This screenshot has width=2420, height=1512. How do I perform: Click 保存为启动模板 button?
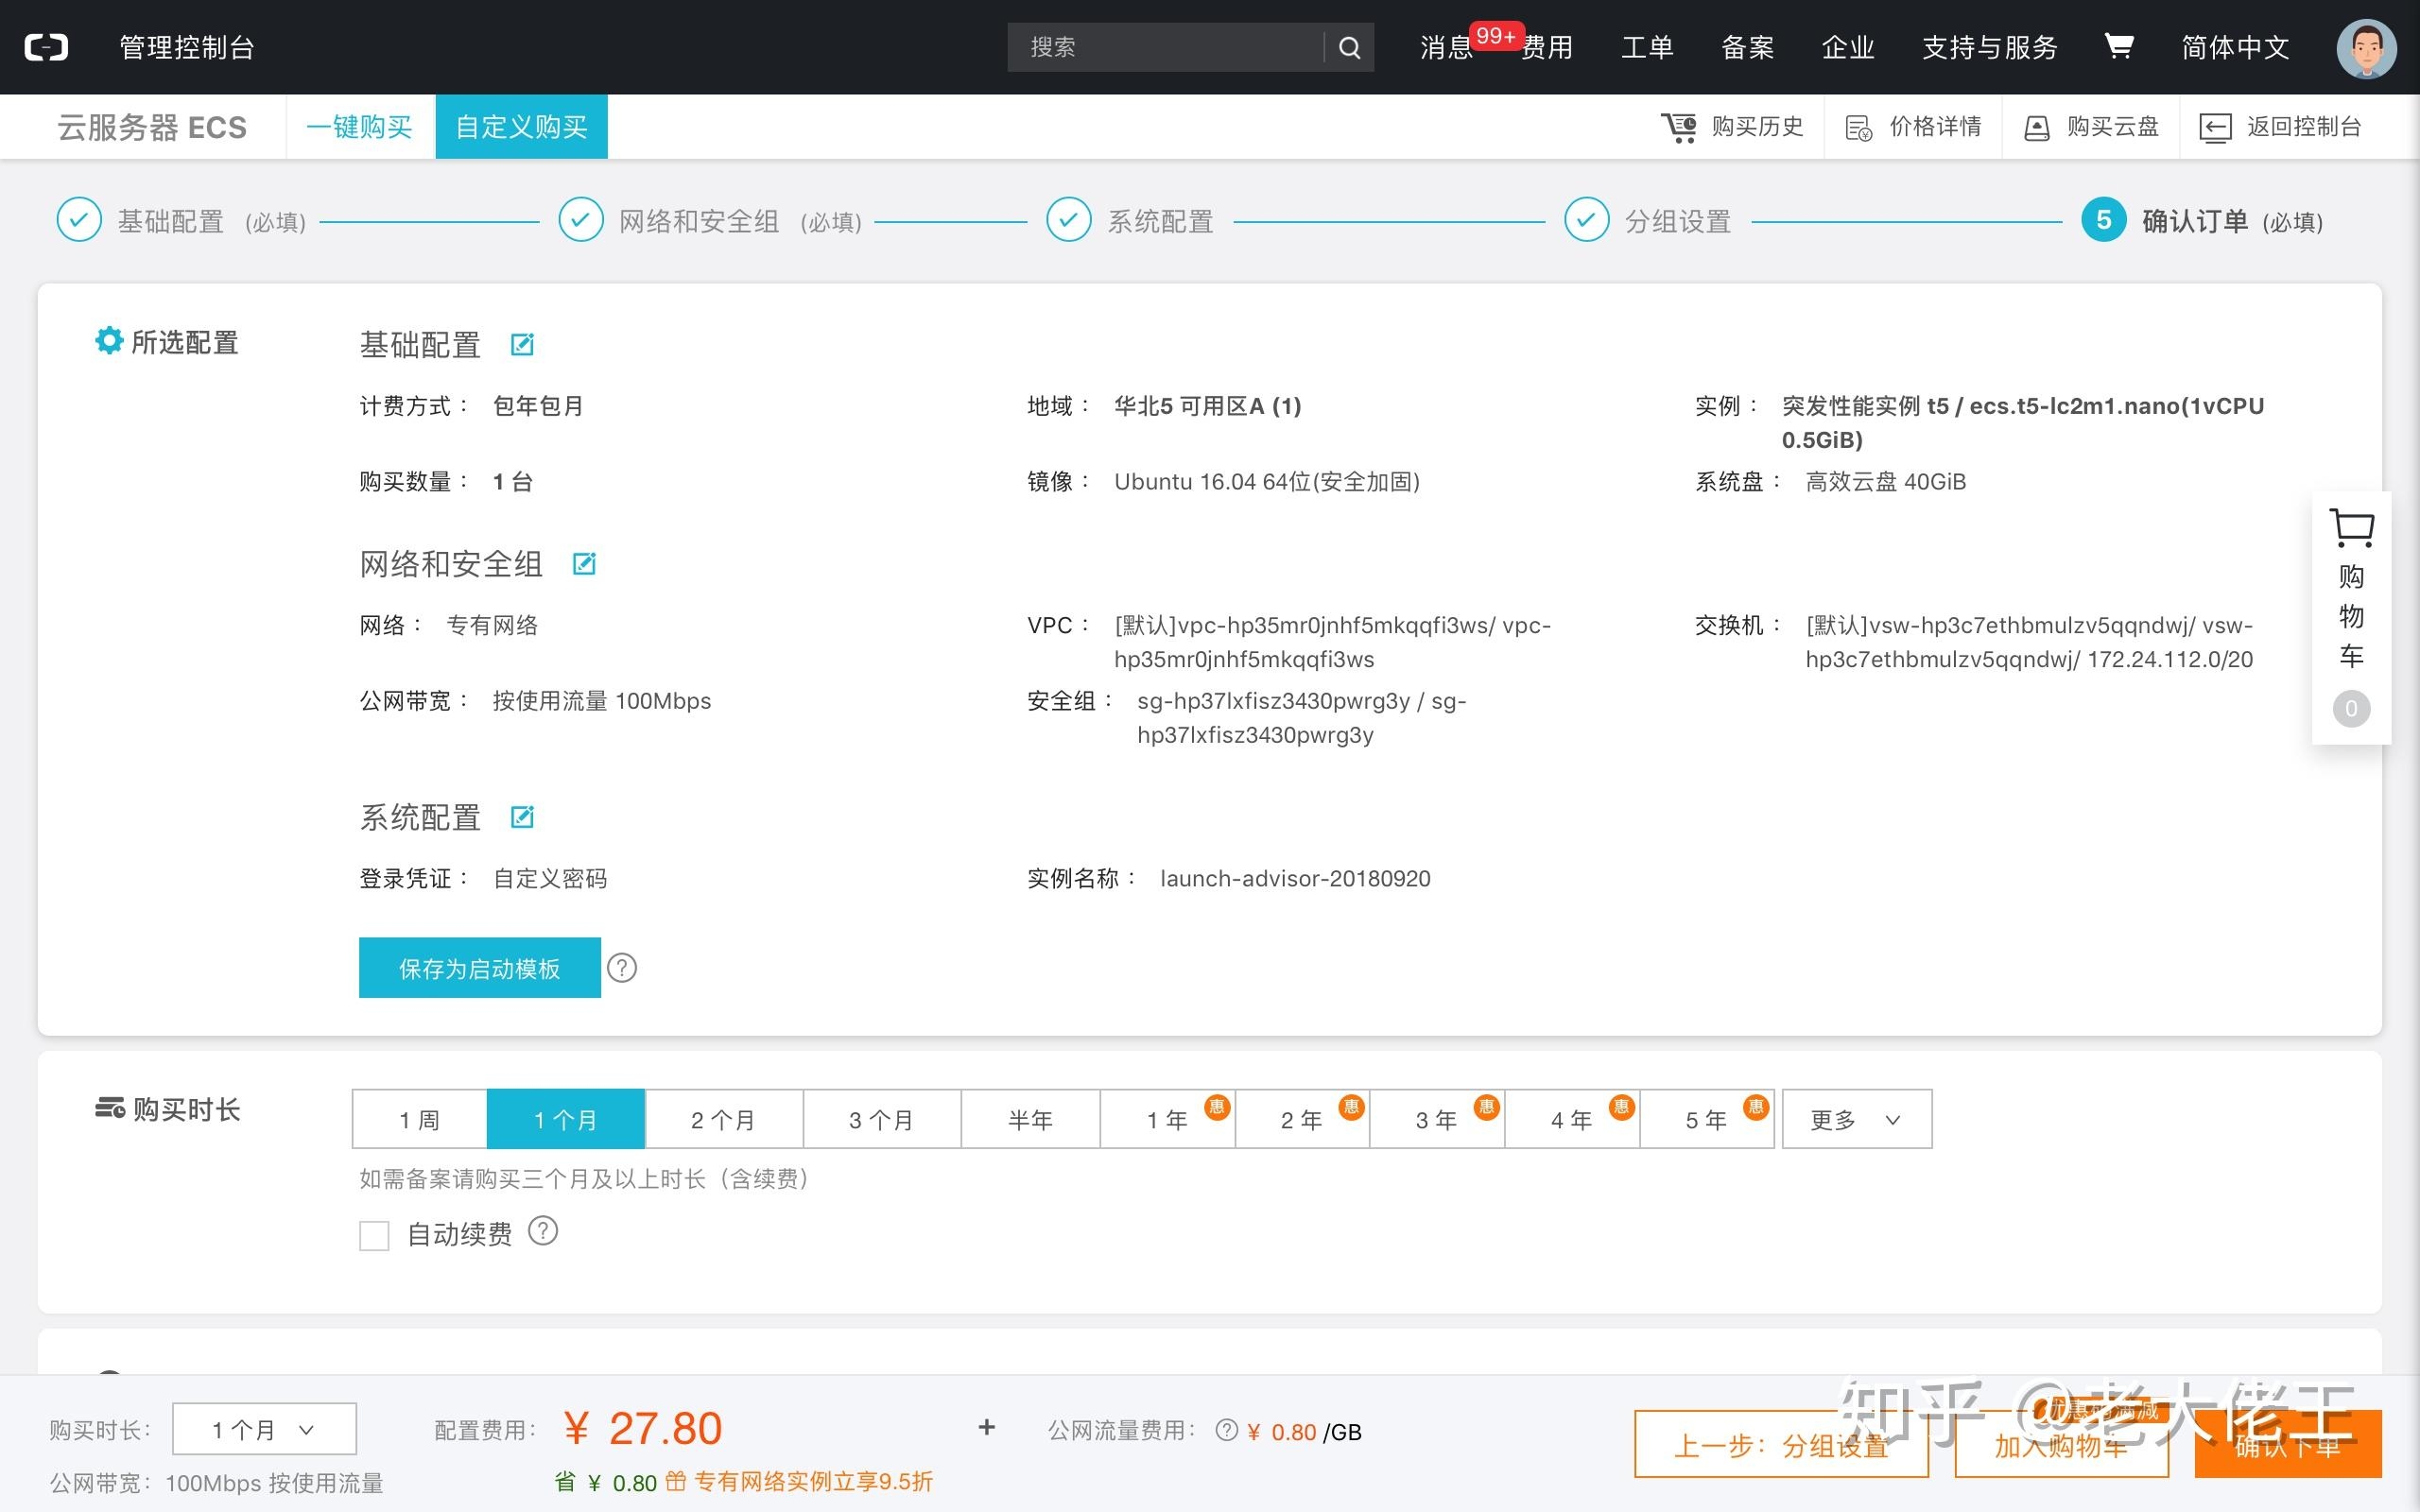478,967
